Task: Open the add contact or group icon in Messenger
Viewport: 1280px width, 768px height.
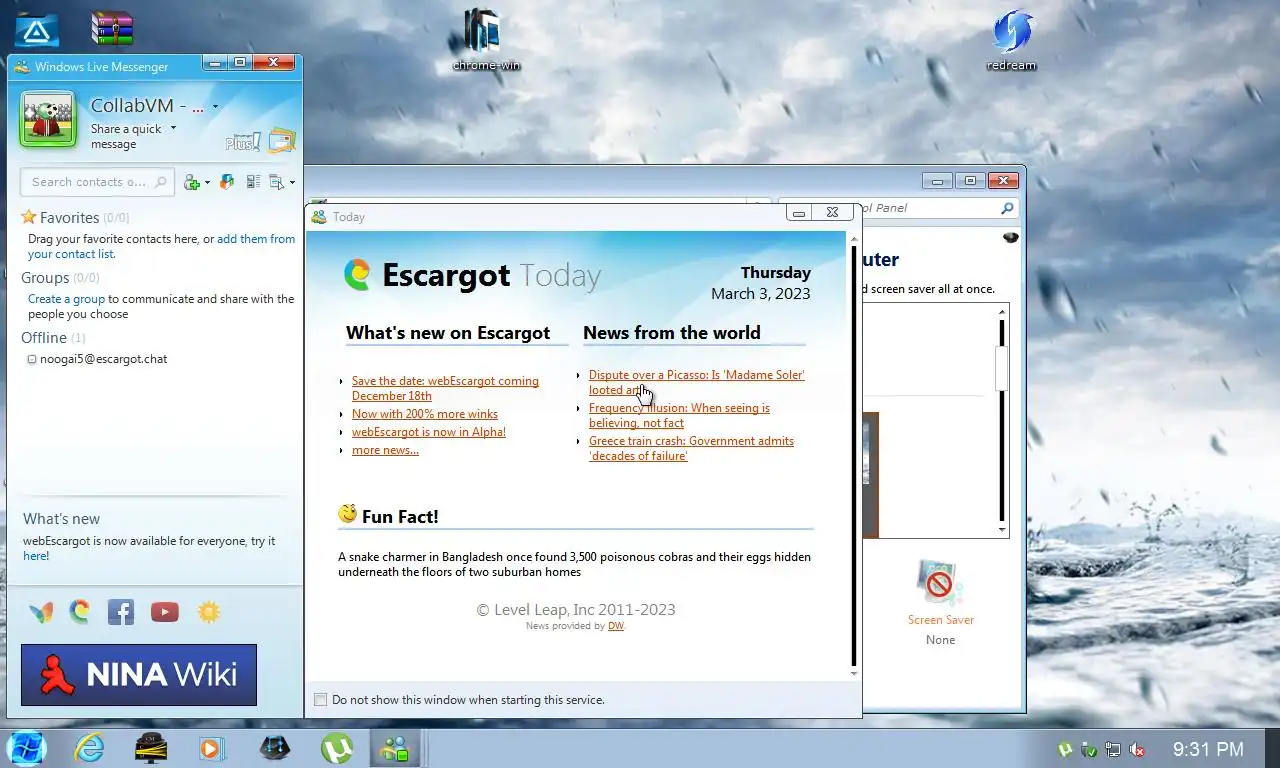Action: 192,182
